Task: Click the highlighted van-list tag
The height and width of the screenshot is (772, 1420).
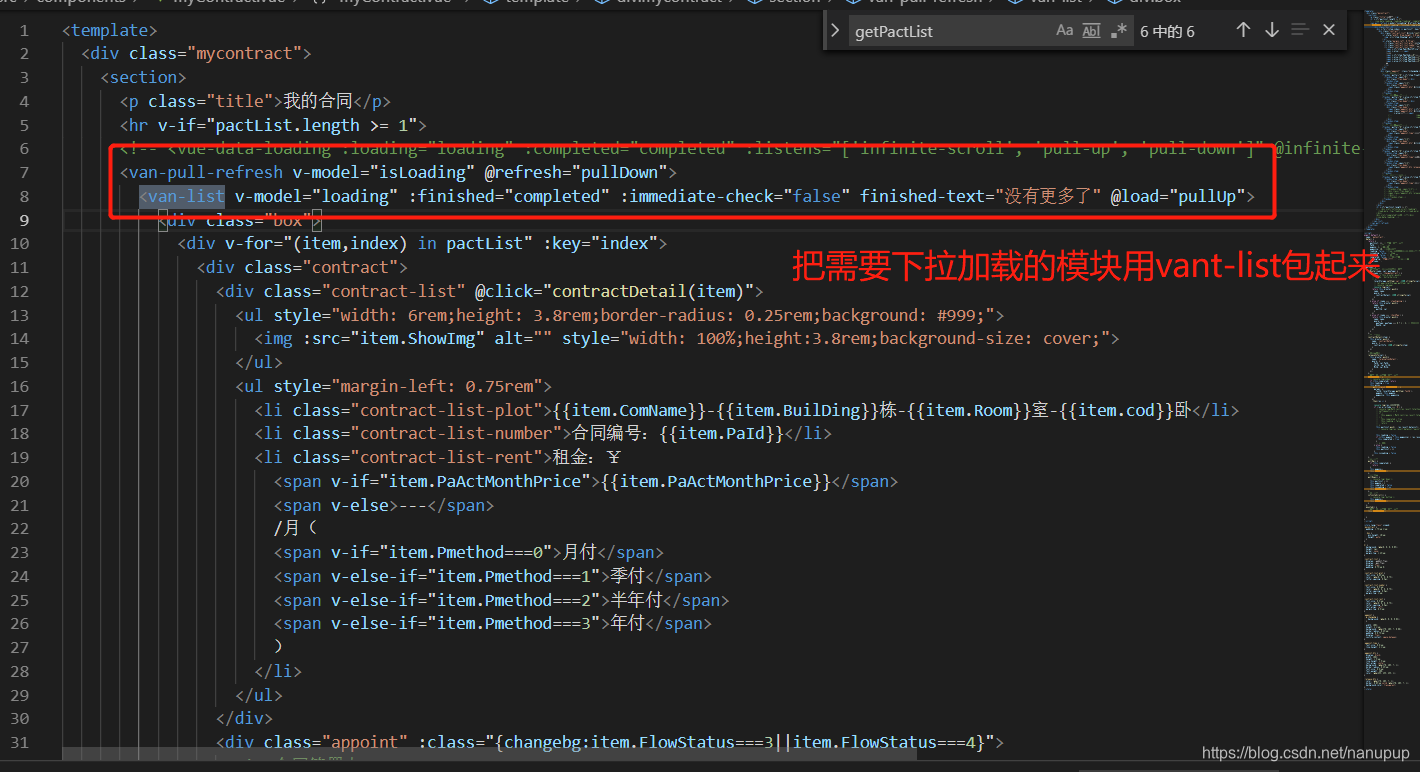Action: [182, 196]
